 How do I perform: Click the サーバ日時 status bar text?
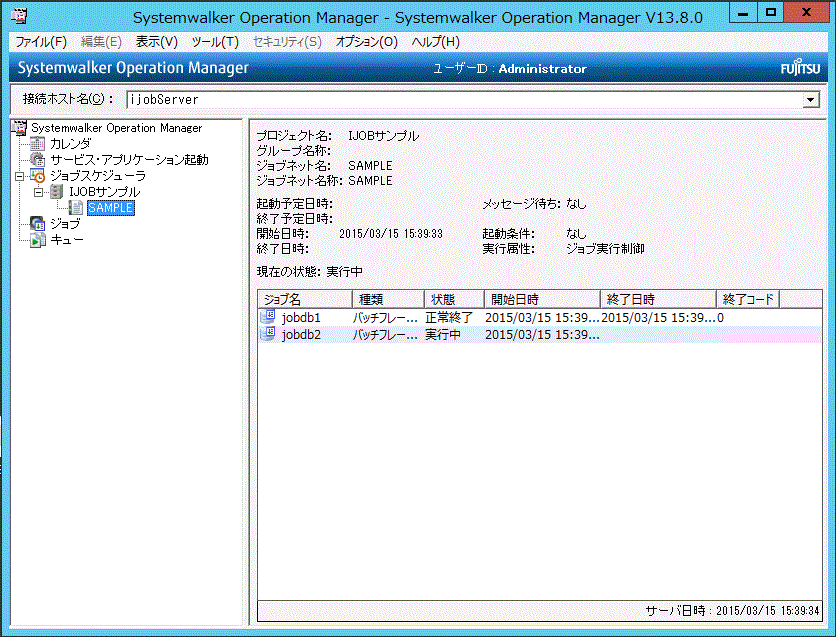click(732, 610)
